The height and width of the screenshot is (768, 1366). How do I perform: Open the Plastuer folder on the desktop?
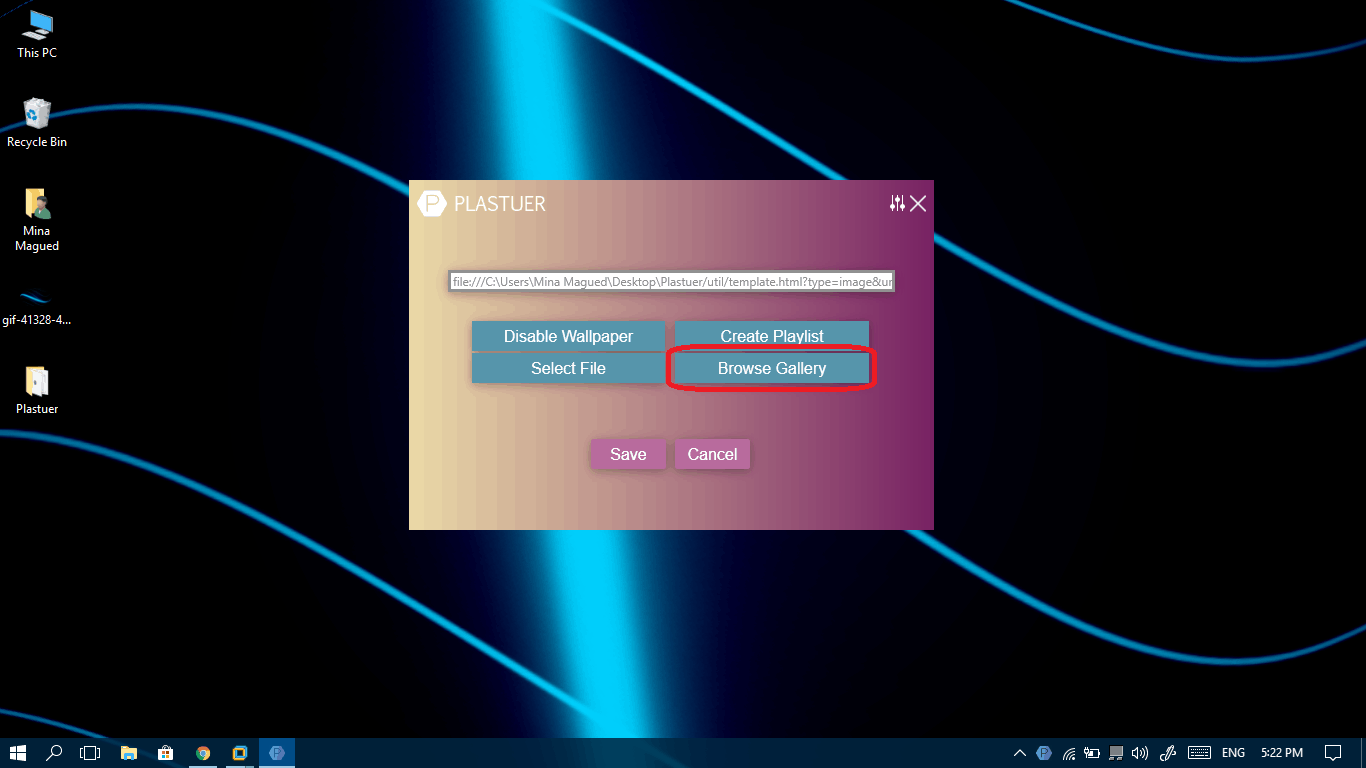coord(37,390)
